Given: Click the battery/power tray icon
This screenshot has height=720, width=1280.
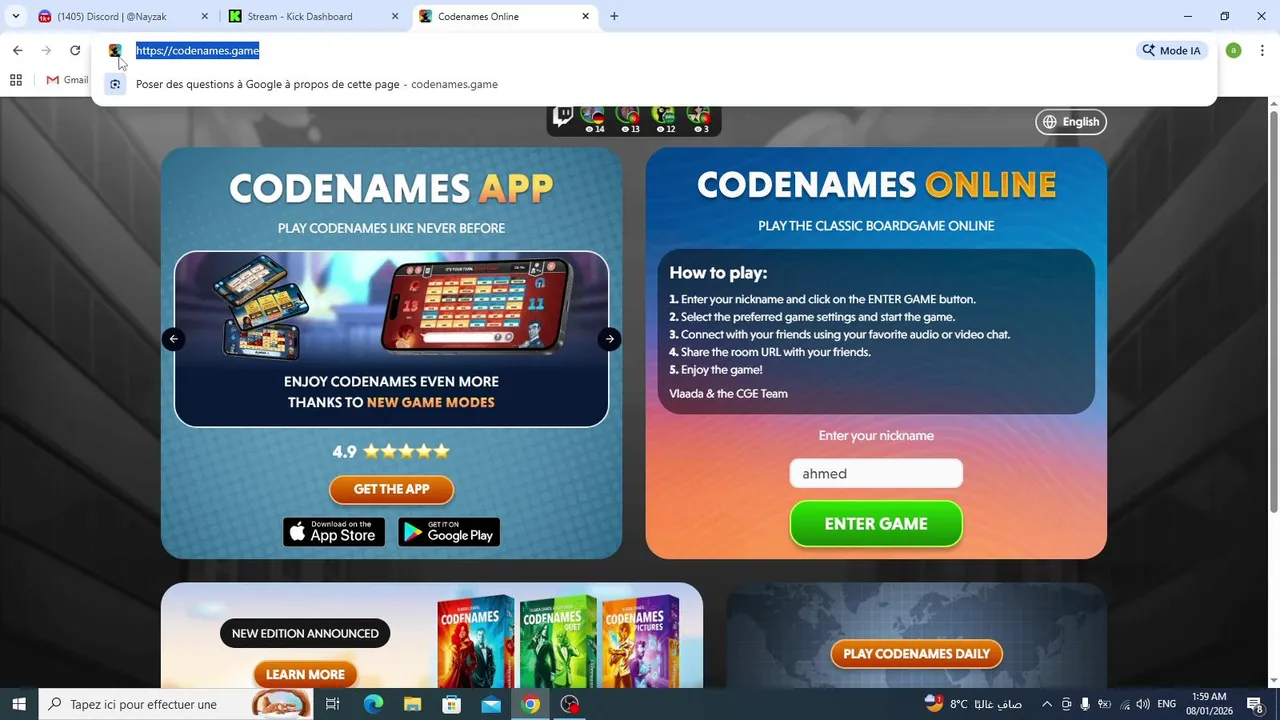Looking at the screenshot, I should coord(1104,704).
